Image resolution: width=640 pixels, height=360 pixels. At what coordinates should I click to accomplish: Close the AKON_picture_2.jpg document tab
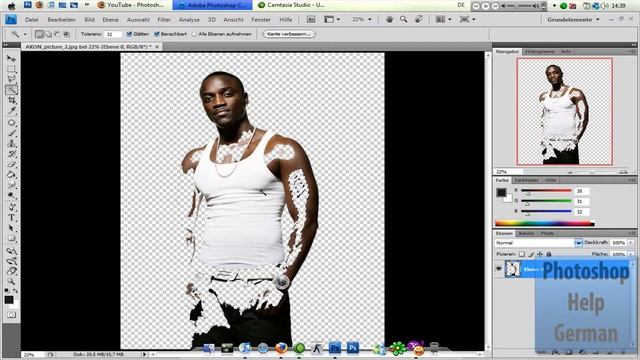tap(157, 47)
